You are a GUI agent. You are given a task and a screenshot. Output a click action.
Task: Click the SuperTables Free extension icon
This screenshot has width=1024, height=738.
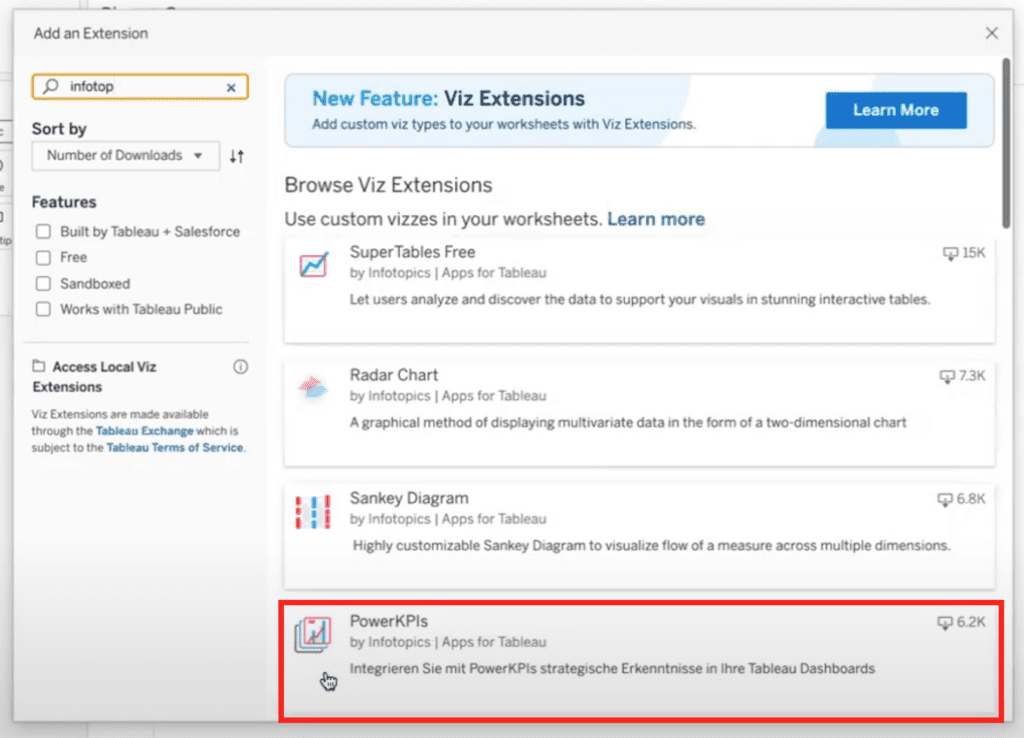(x=313, y=265)
